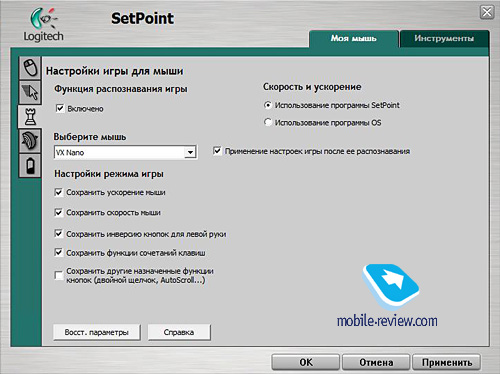Toggle Сохранить ускорение мыши checkbox

(x=59, y=192)
